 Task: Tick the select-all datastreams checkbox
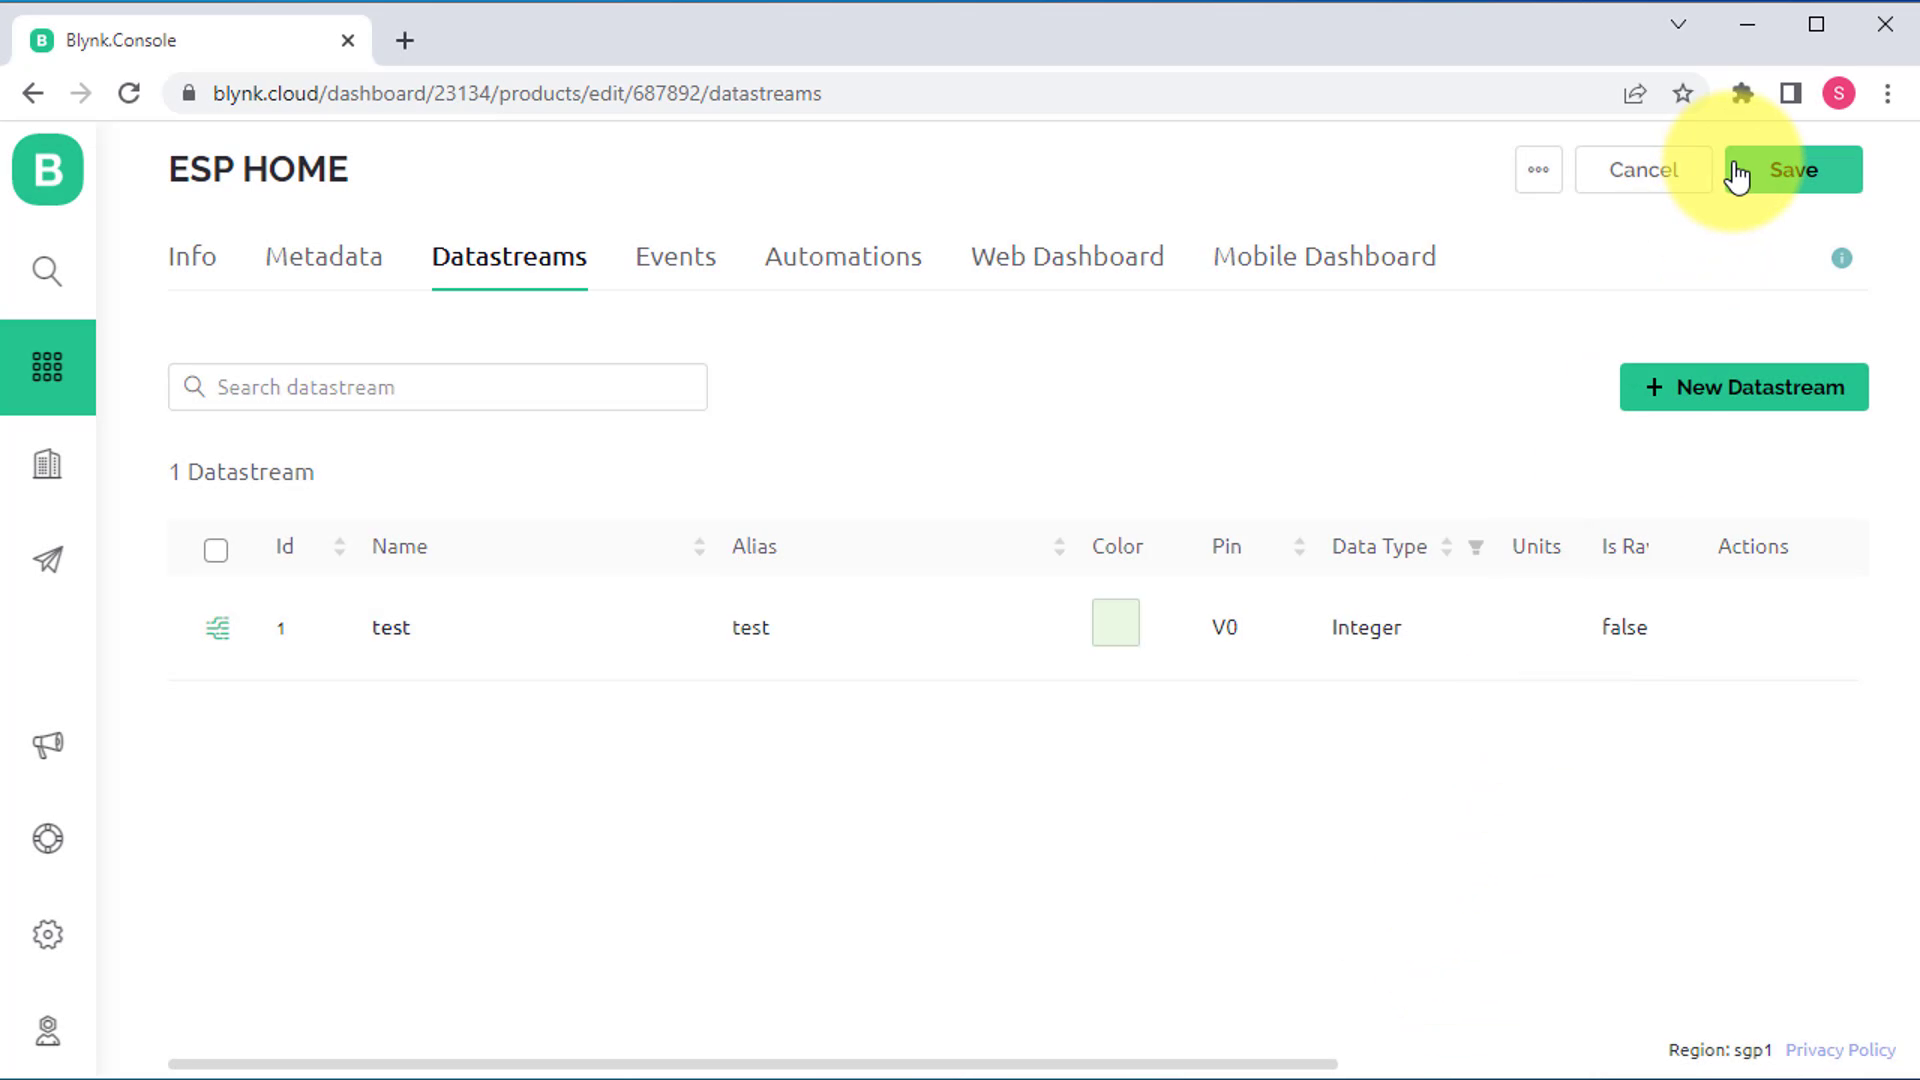216,550
